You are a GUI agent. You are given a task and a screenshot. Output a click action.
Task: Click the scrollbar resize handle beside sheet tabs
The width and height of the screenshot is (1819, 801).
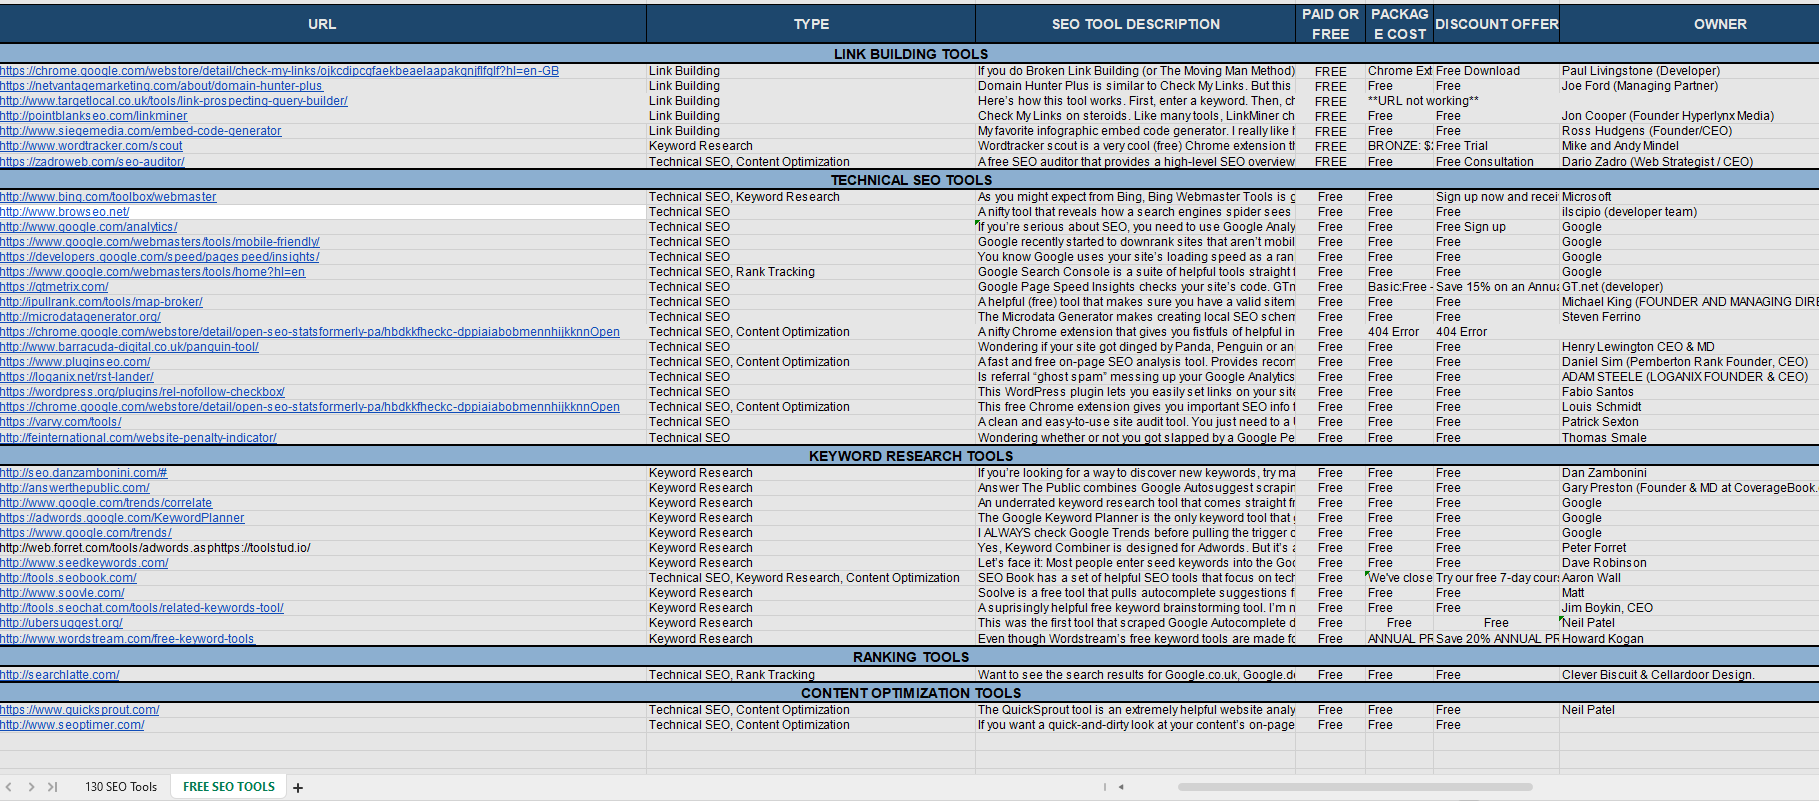click(x=1104, y=787)
